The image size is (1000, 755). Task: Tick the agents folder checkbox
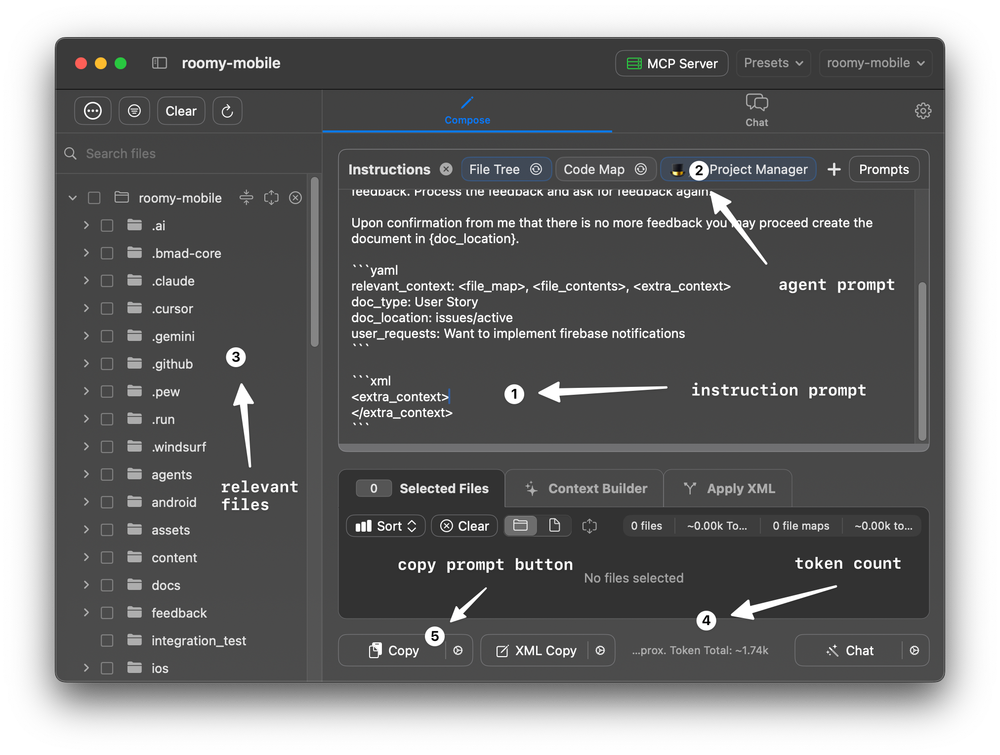coord(107,474)
